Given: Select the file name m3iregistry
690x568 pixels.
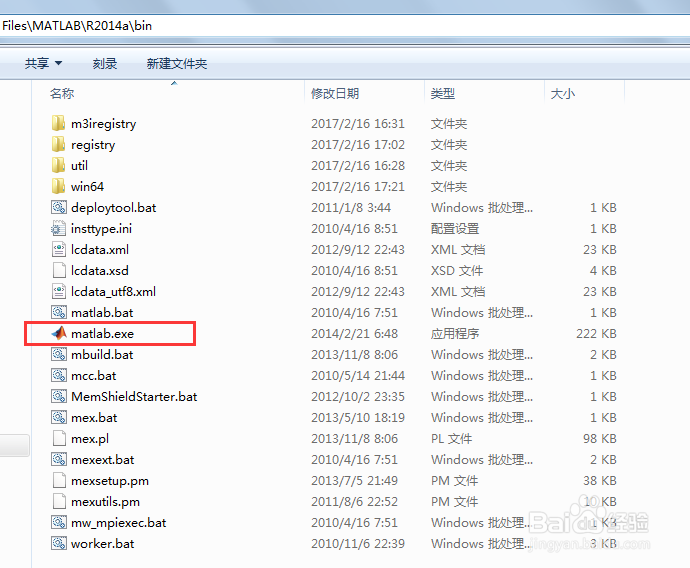Looking at the screenshot, I should pyautogui.click(x=103, y=124).
